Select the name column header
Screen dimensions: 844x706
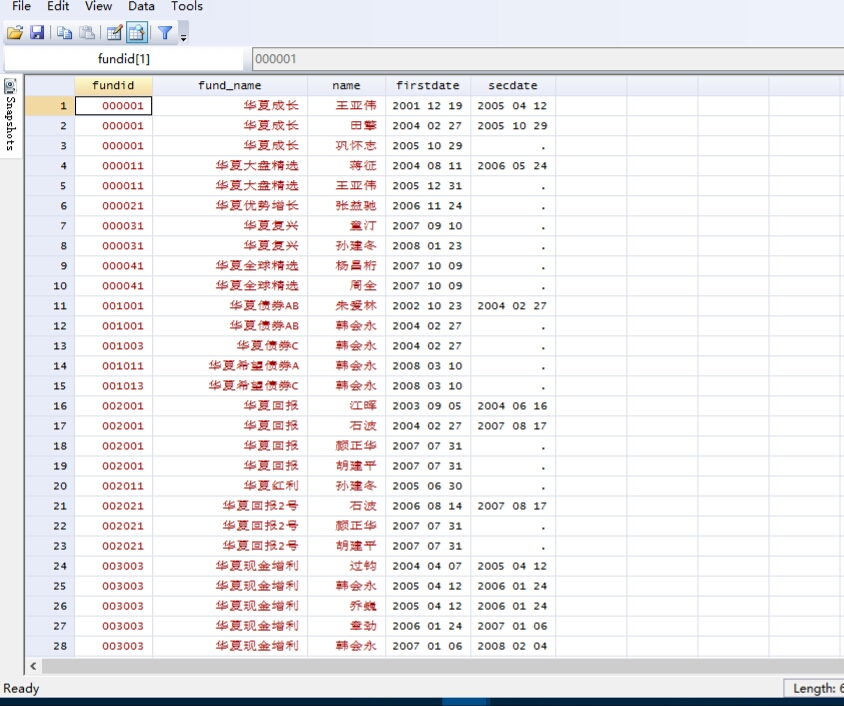[x=346, y=86]
